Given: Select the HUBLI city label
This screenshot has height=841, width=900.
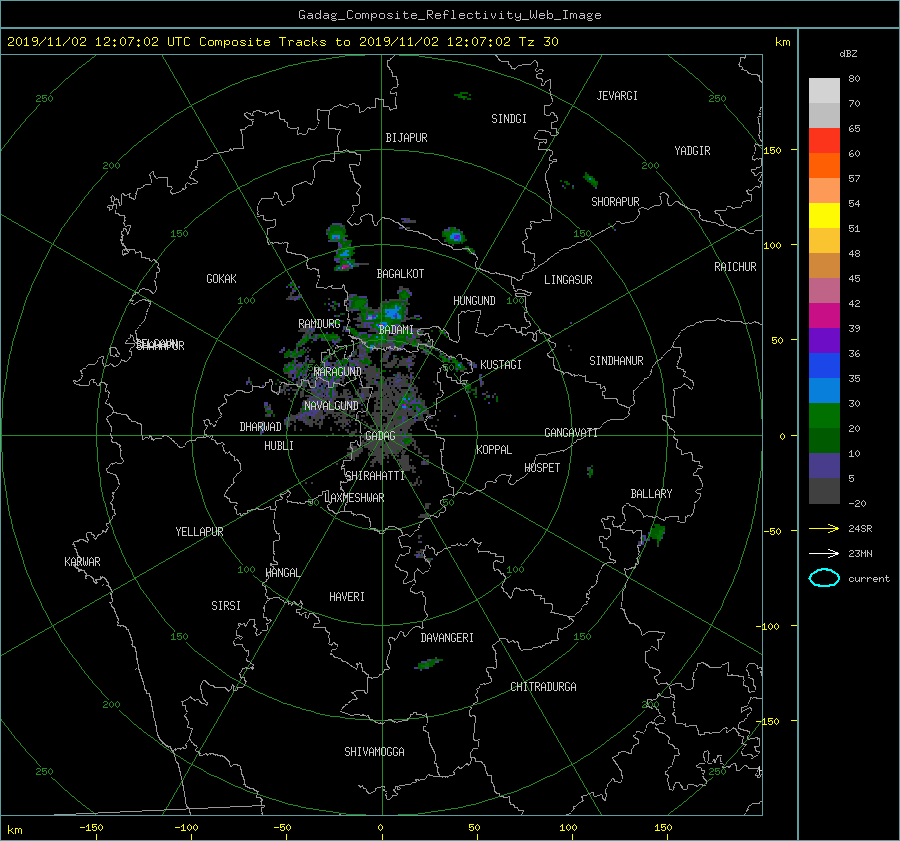Looking at the screenshot, I should [279, 446].
